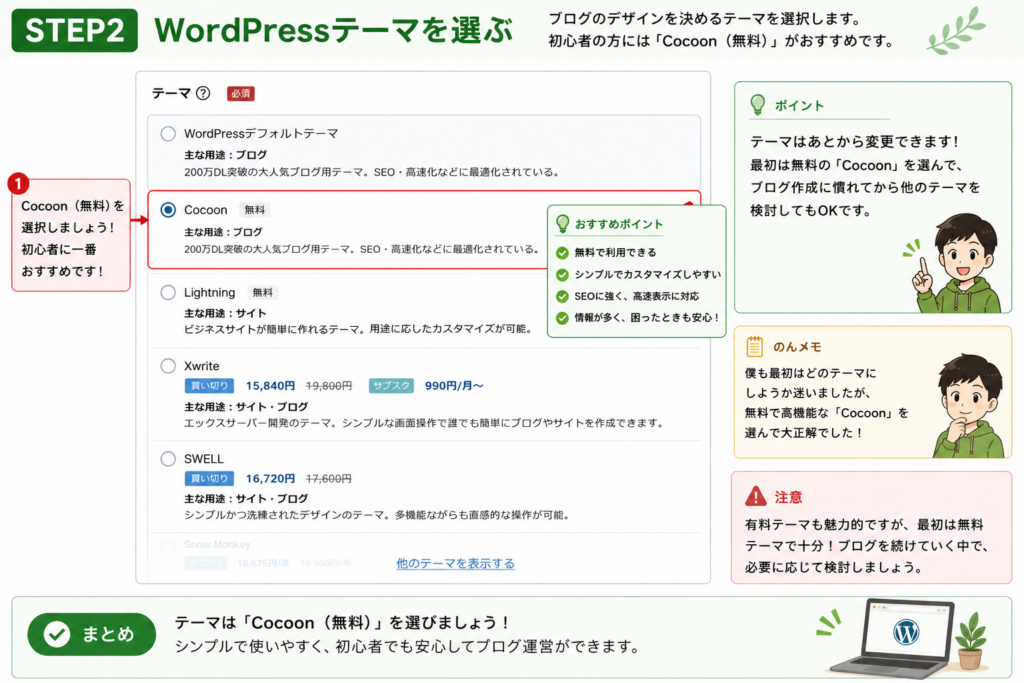Click the lightbulb icon beside おすすめポイント
1024x683 pixels.
click(562, 224)
